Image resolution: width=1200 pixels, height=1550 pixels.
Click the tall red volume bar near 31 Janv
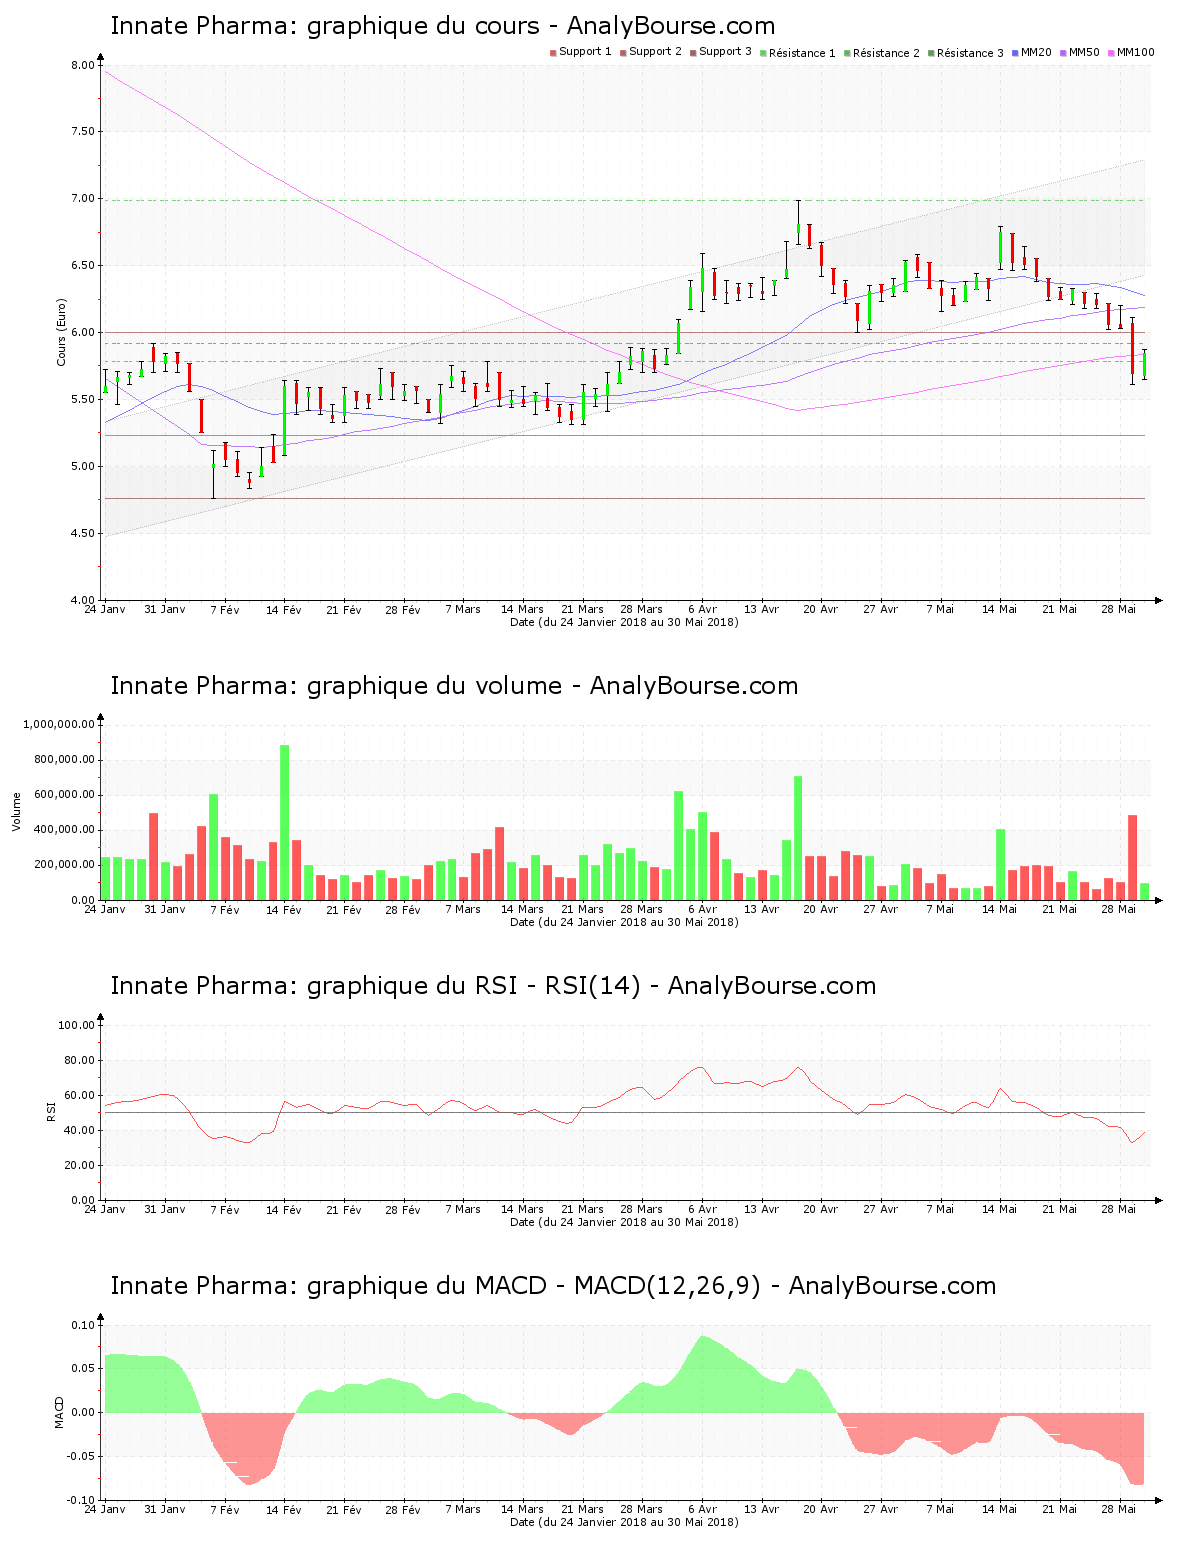click(x=154, y=857)
